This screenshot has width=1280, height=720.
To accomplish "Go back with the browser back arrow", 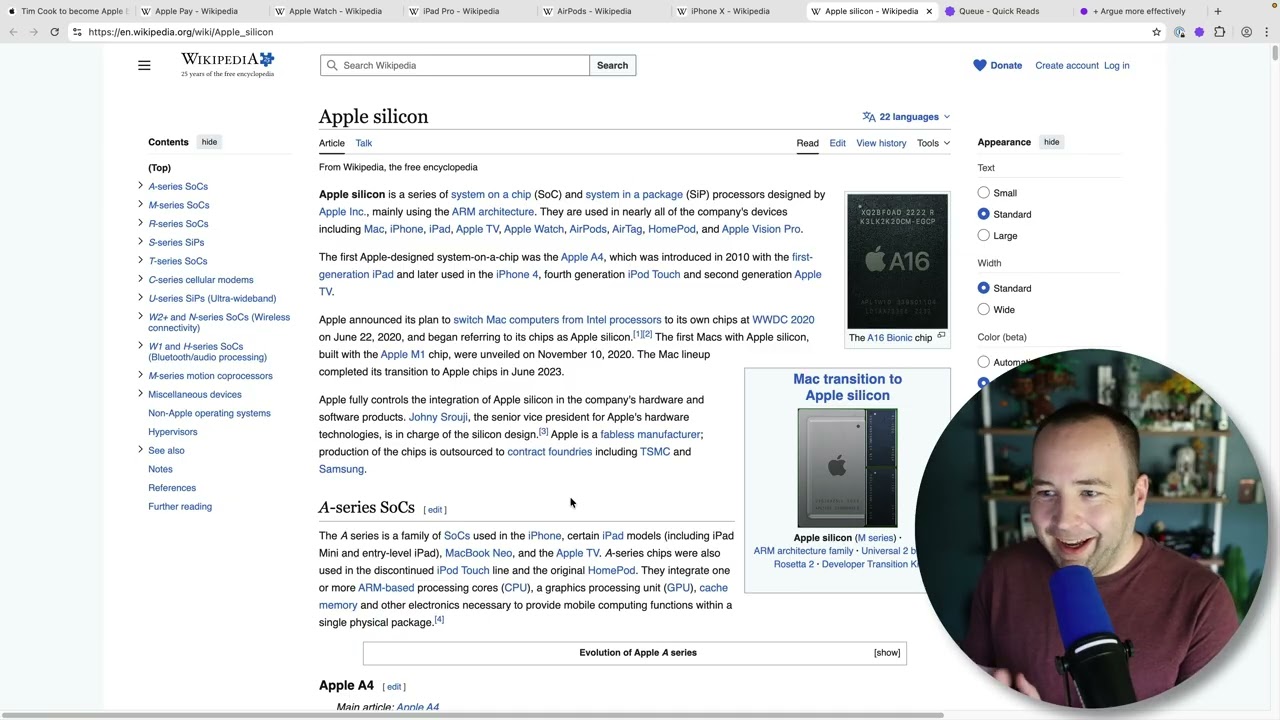I will pos(13,32).
